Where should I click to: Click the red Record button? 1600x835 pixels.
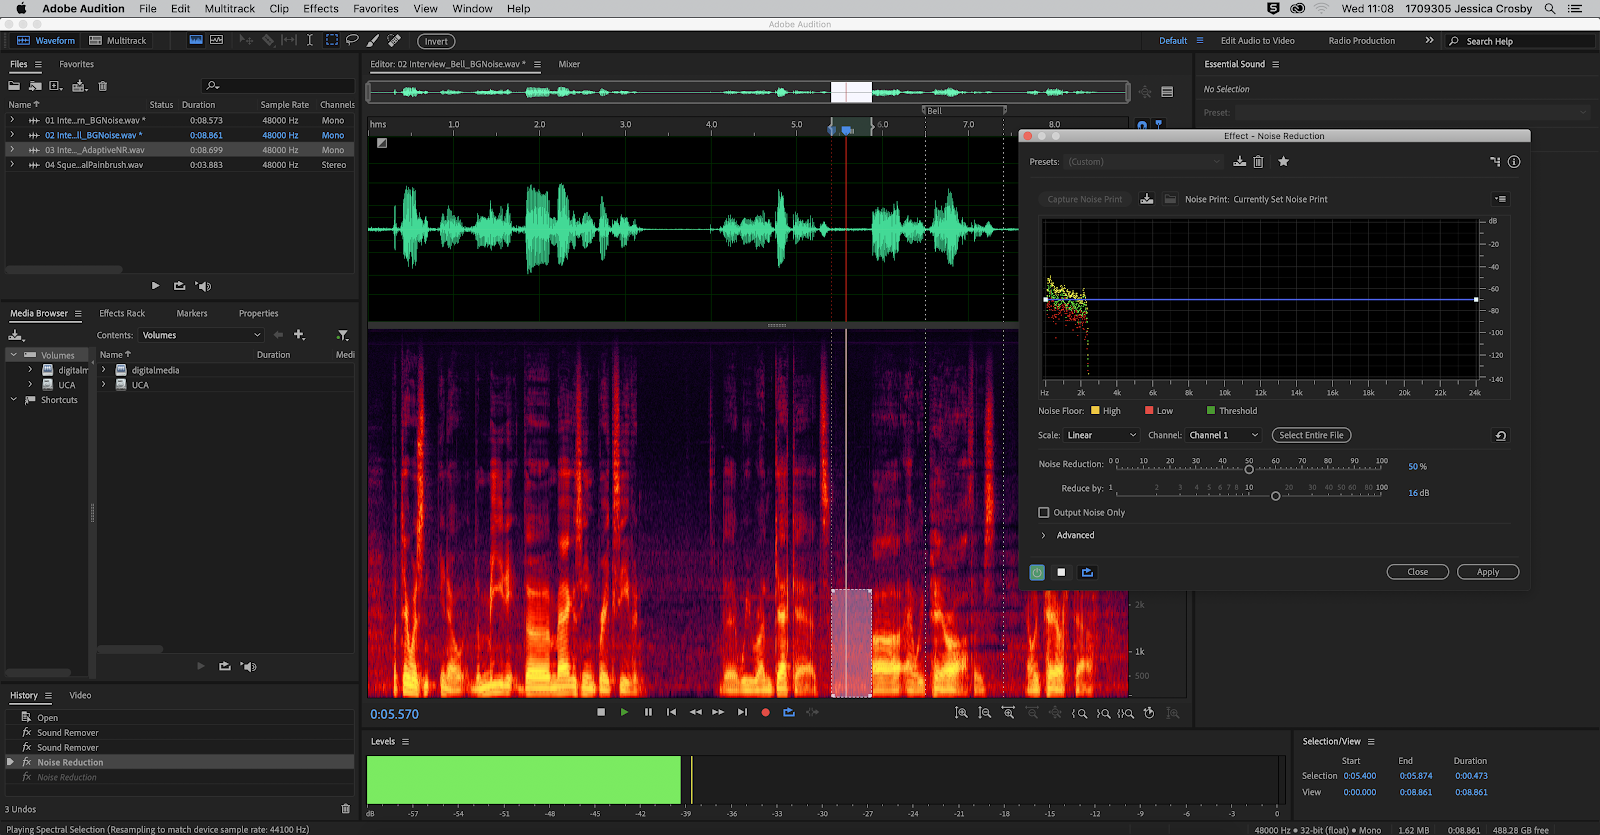click(765, 712)
